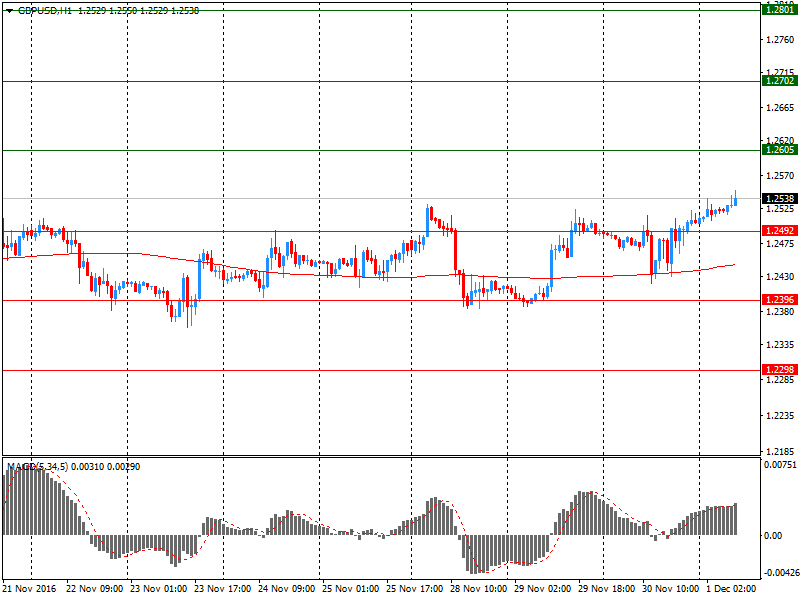Click the MACD scale value 0.00751
This screenshot has width=800, height=600.
coord(780,465)
